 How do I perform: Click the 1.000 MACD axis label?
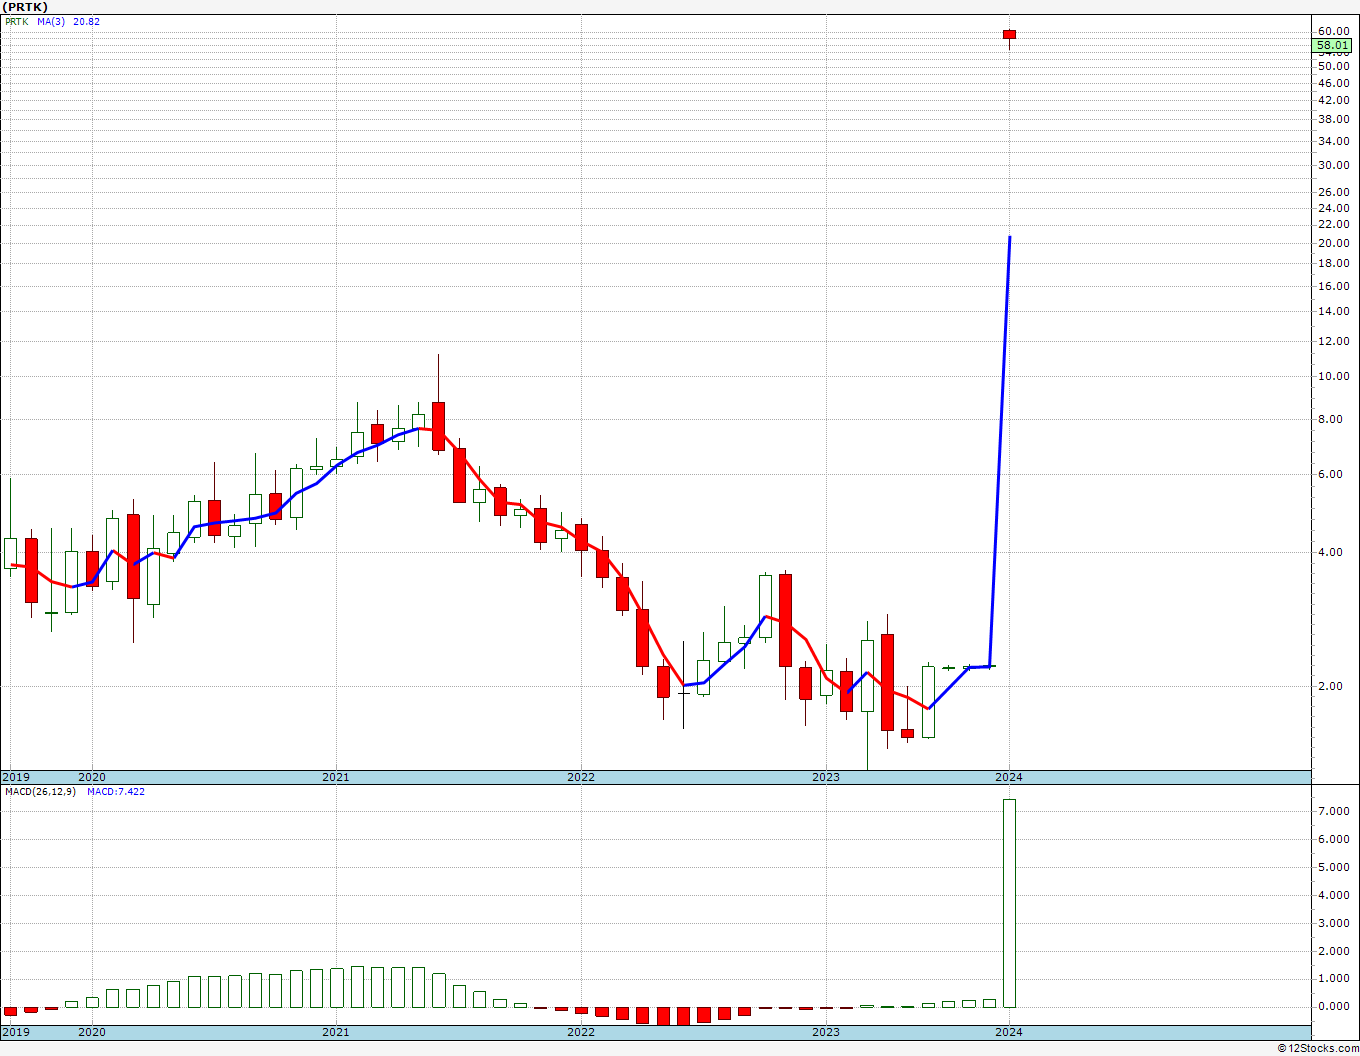(x=1334, y=979)
